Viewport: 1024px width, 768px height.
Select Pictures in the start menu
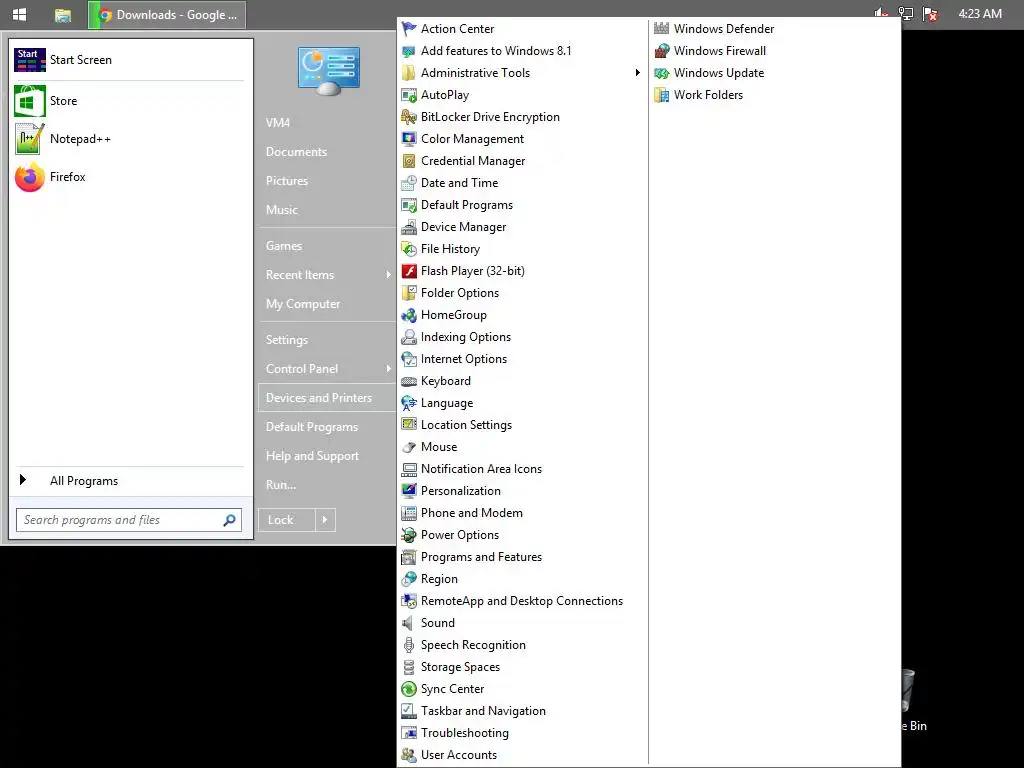[x=287, y=181]
